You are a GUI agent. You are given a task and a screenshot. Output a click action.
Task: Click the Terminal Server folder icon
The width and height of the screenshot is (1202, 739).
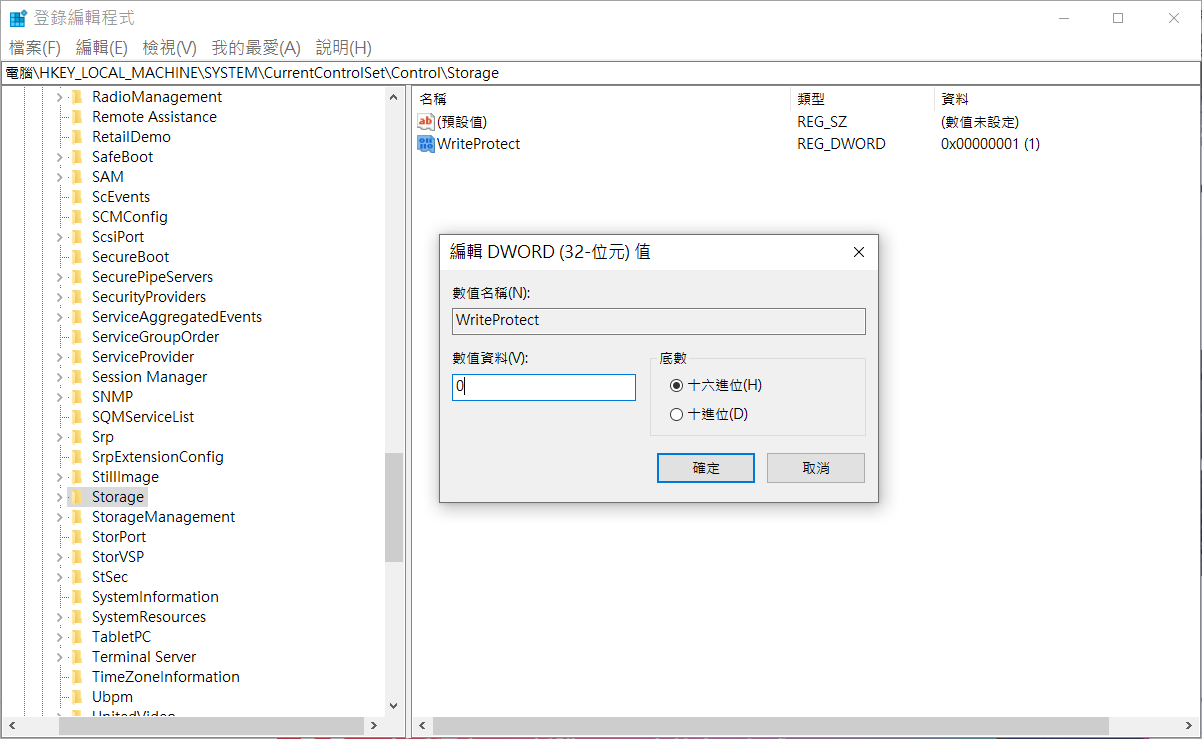tap(77, 657)
